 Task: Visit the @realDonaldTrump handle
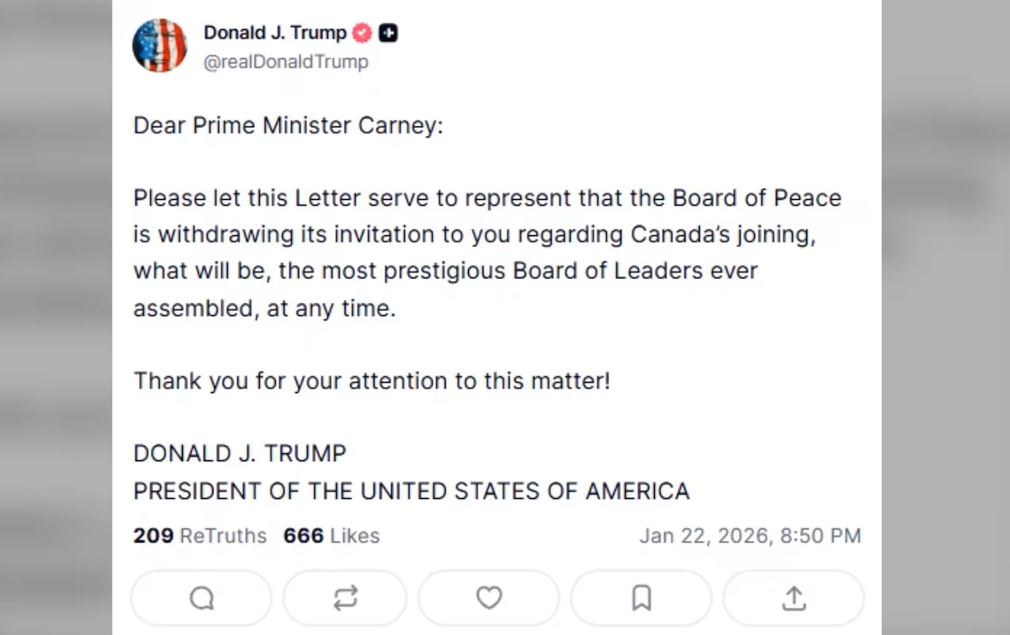[286, 62]
